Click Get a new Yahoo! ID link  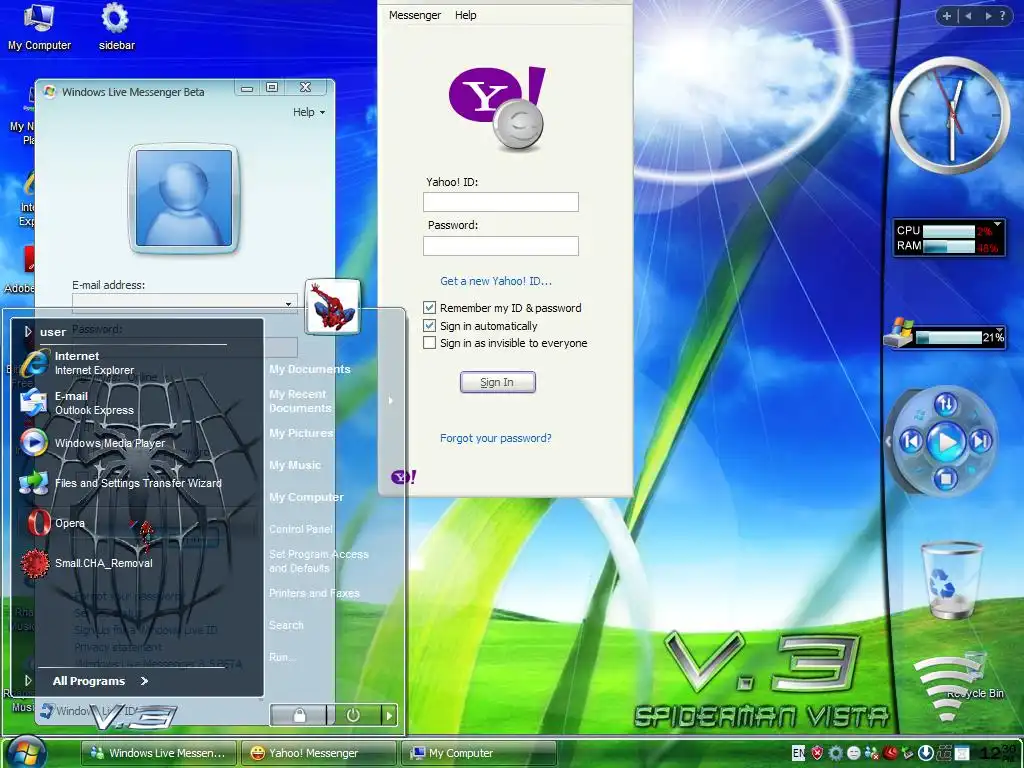click(496, 281)
